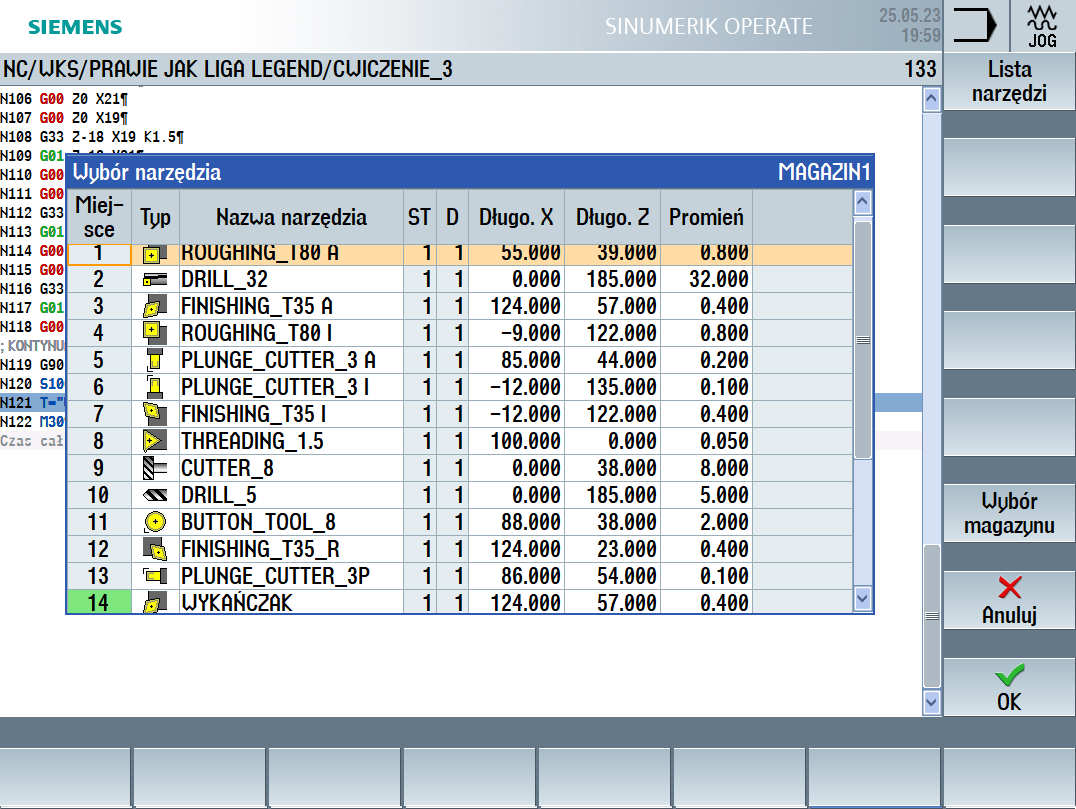Click the editor scrollbar thumb
This screenshot has height=809, width=1076.
pos(931,615)
